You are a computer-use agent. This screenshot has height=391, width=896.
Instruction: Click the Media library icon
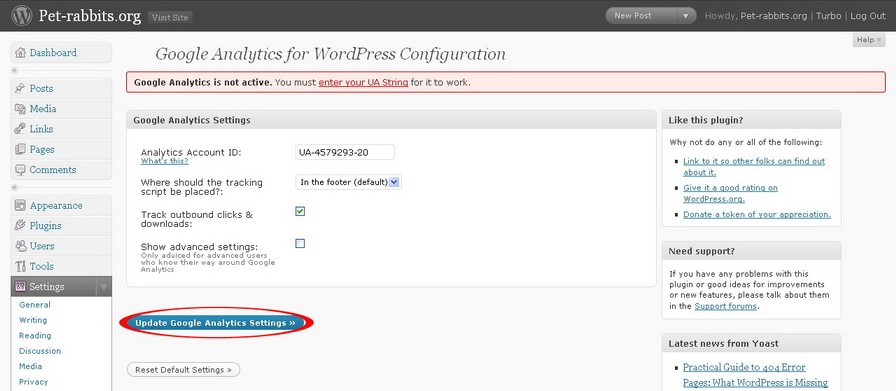21,109
